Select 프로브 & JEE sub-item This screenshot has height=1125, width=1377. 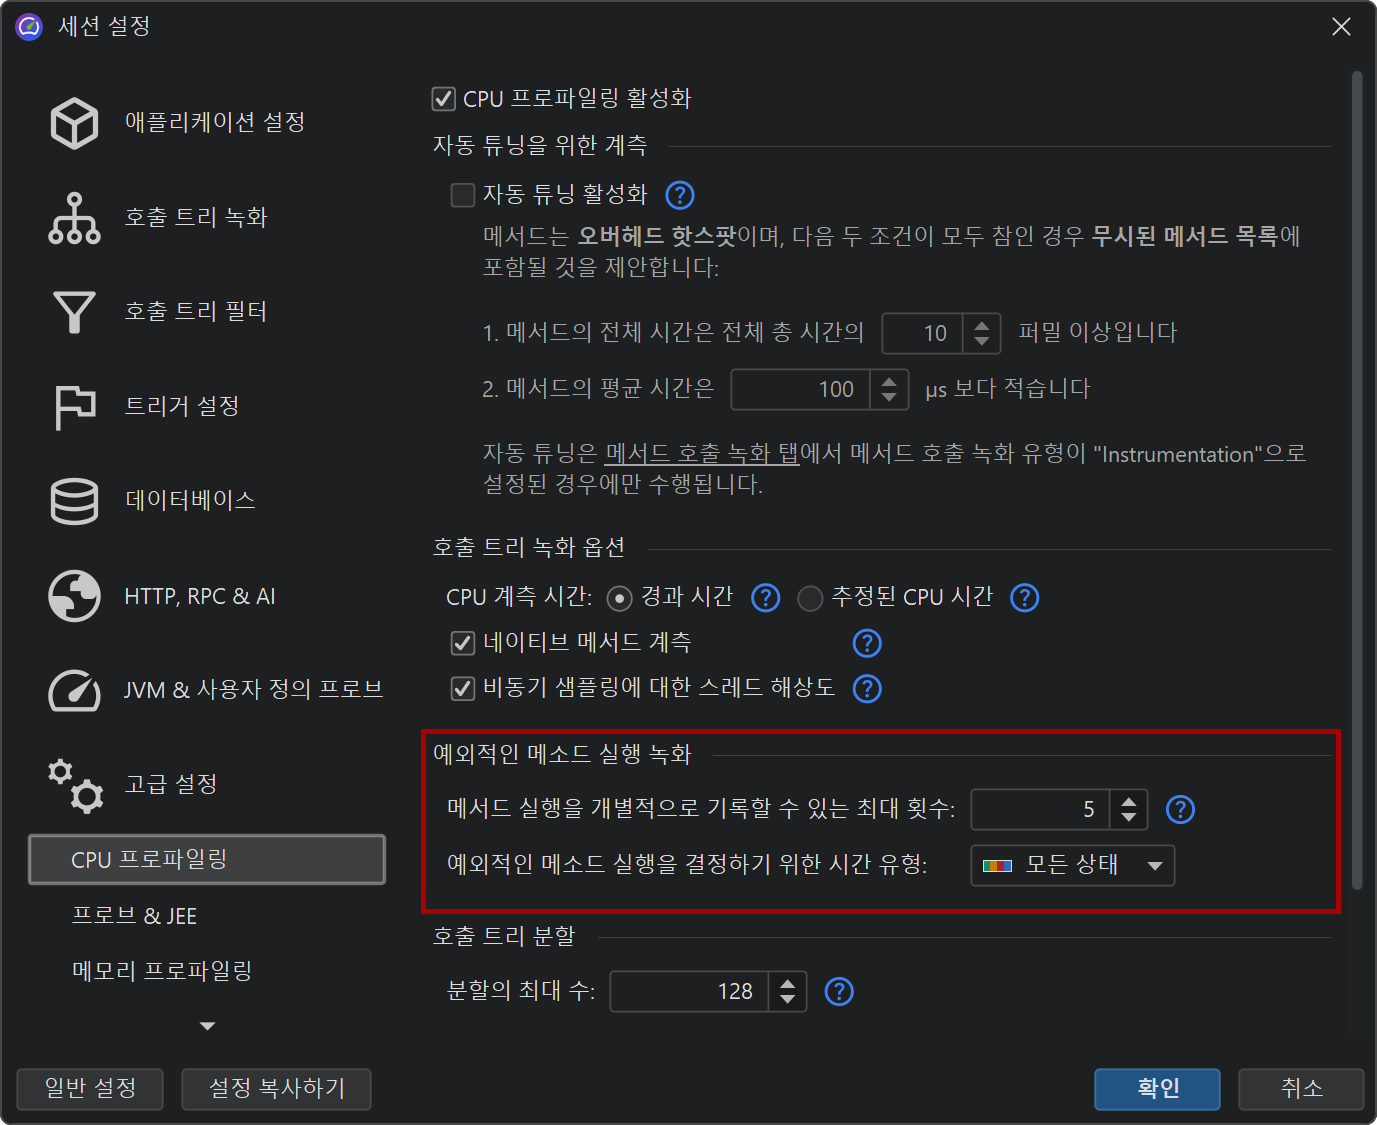pos(207,916)
